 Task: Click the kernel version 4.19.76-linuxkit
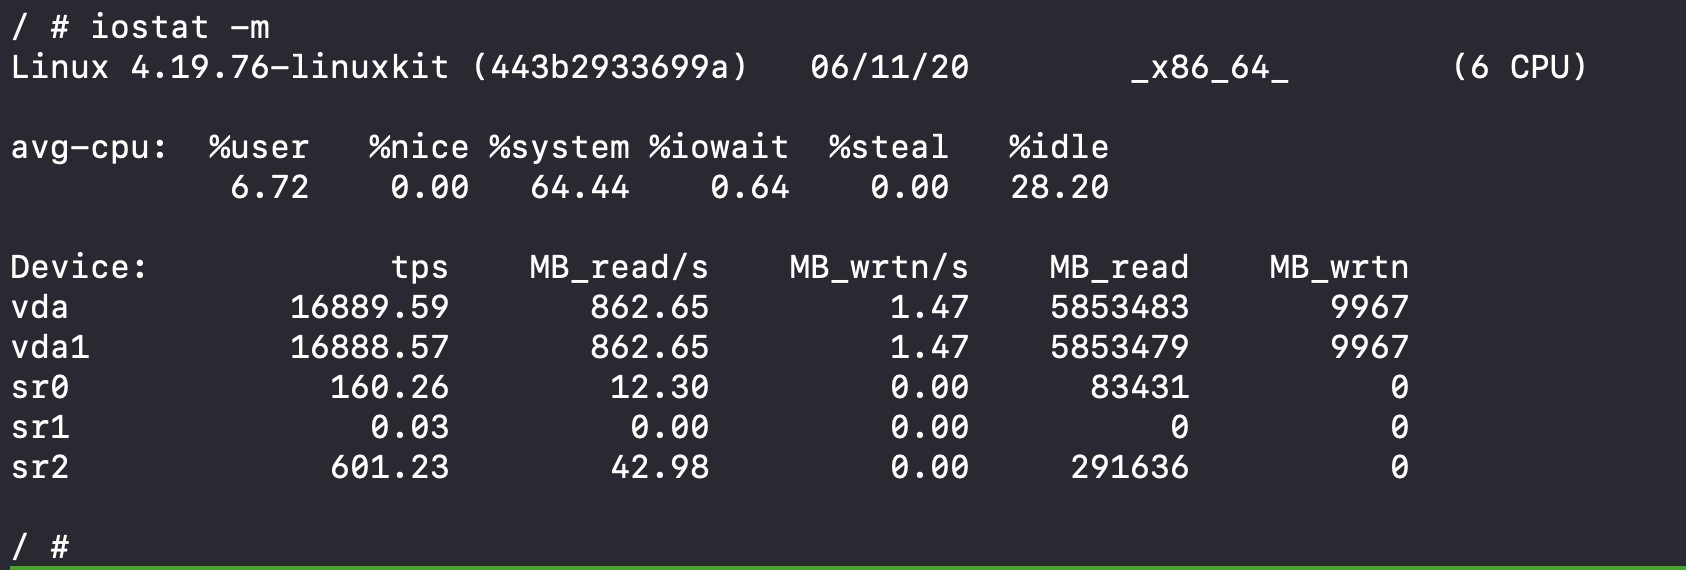point(289,67)
